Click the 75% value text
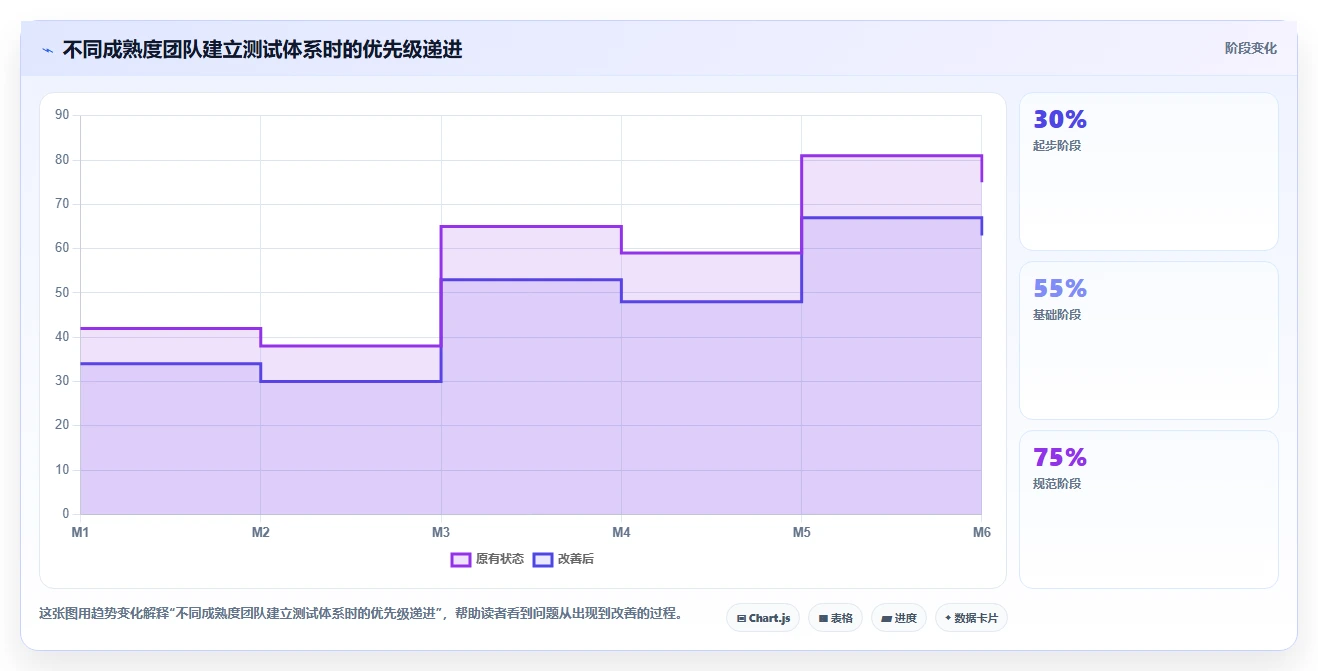Viewport: 1318px width, 671px height. [1060, 458]
